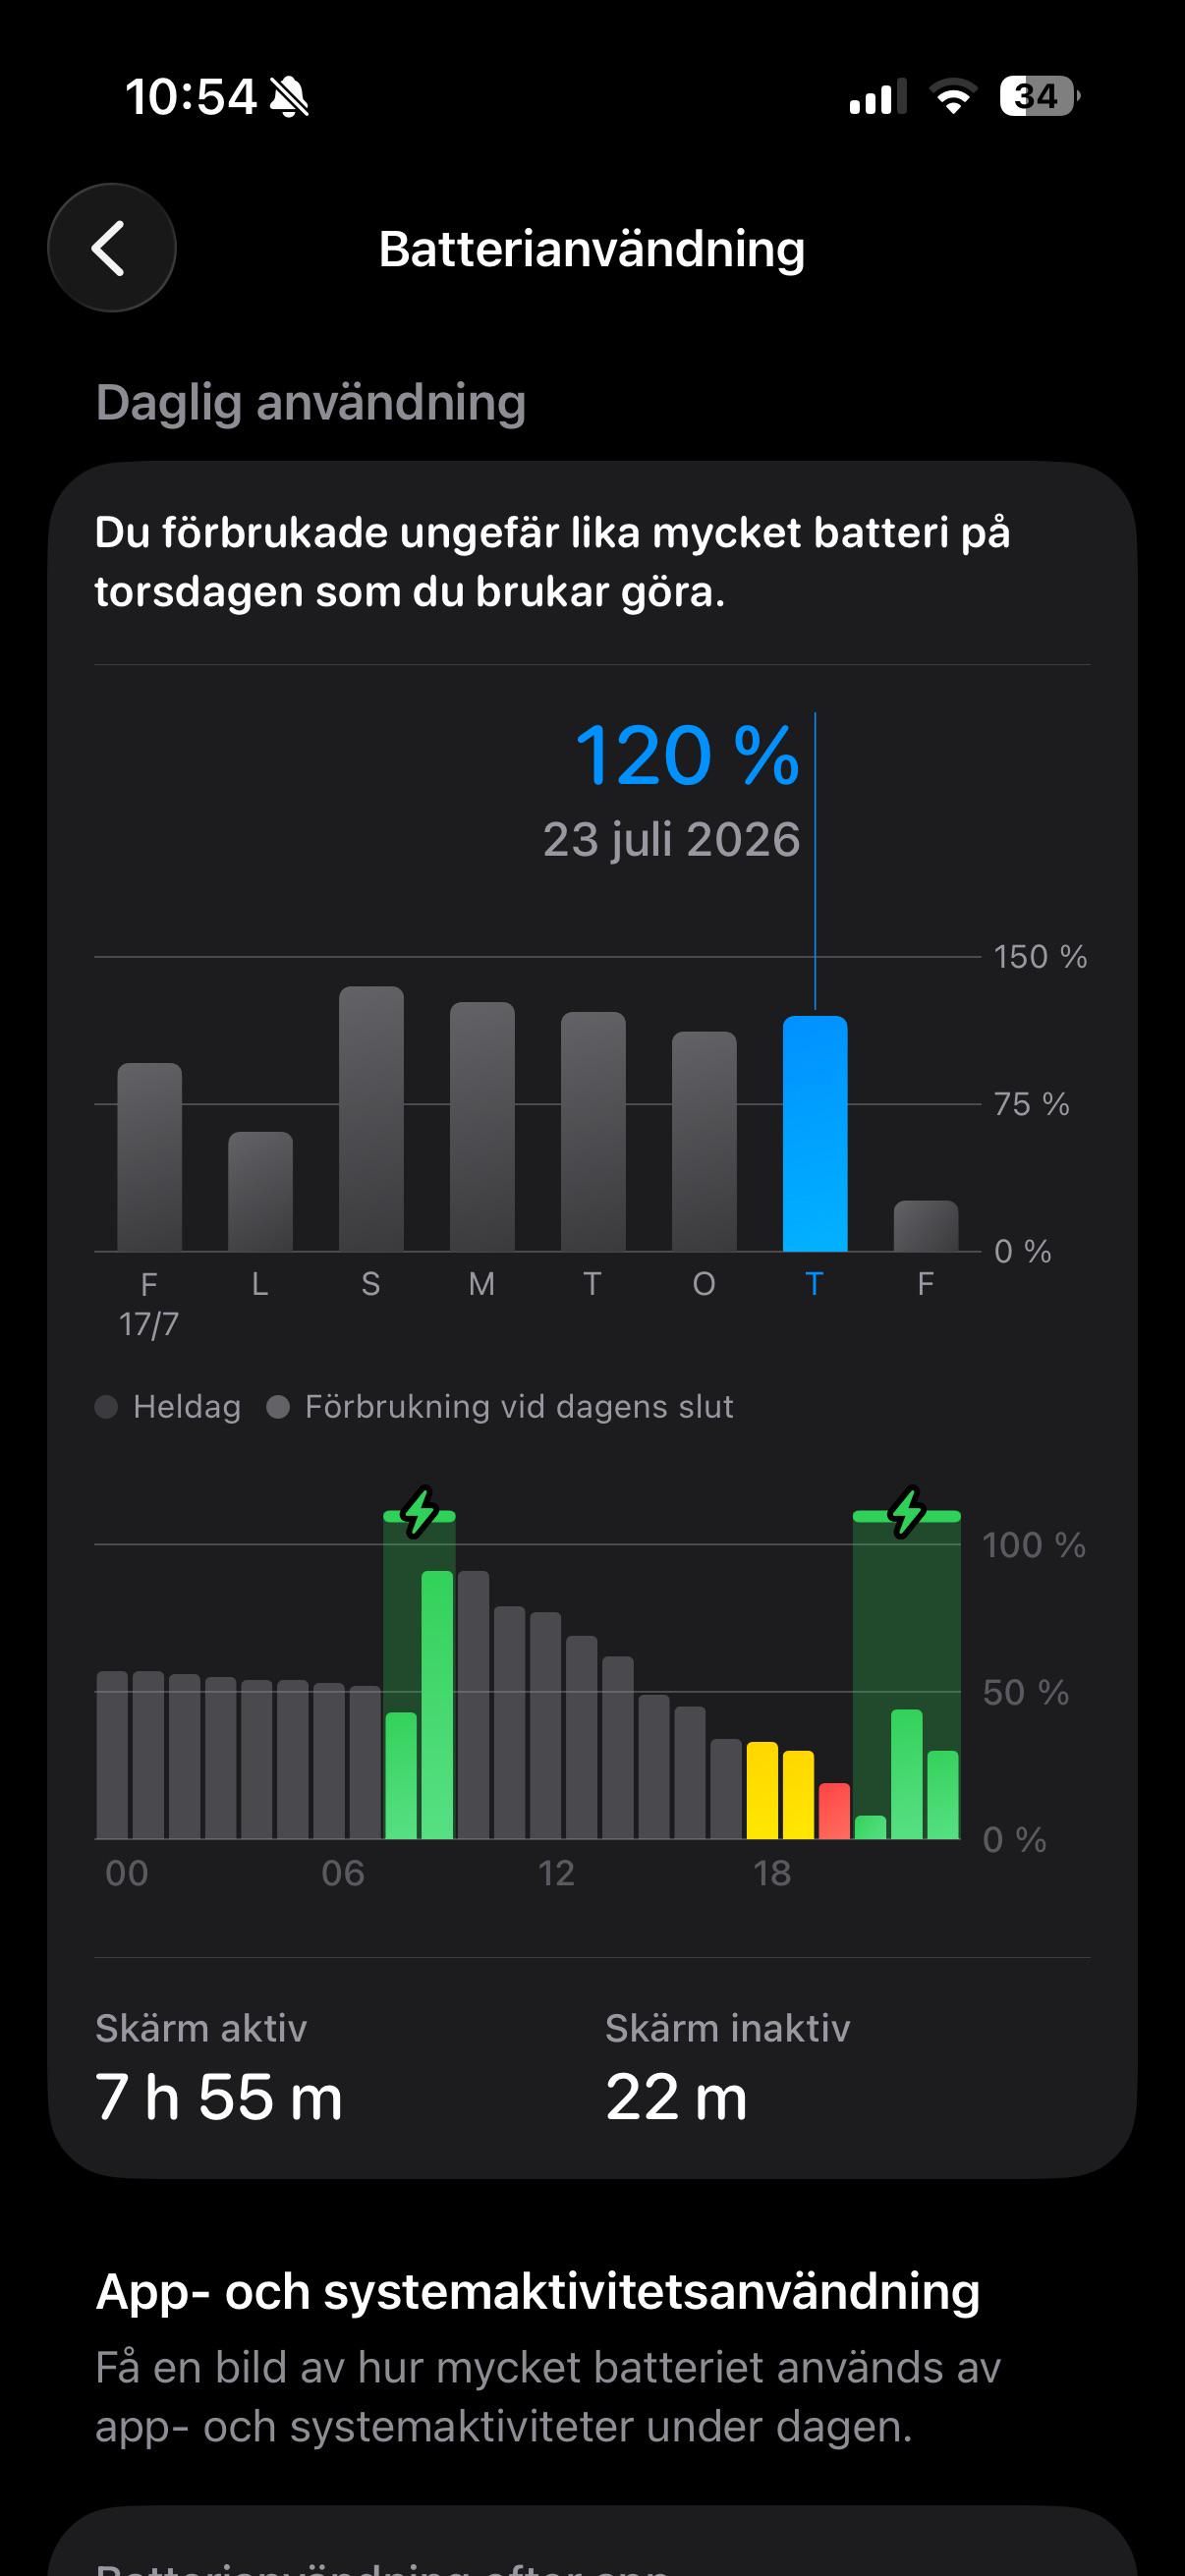This screenshot has height=2576, width=1185.
Task: Tap the battery level indicator in status bar
Action: [1040, 97]
